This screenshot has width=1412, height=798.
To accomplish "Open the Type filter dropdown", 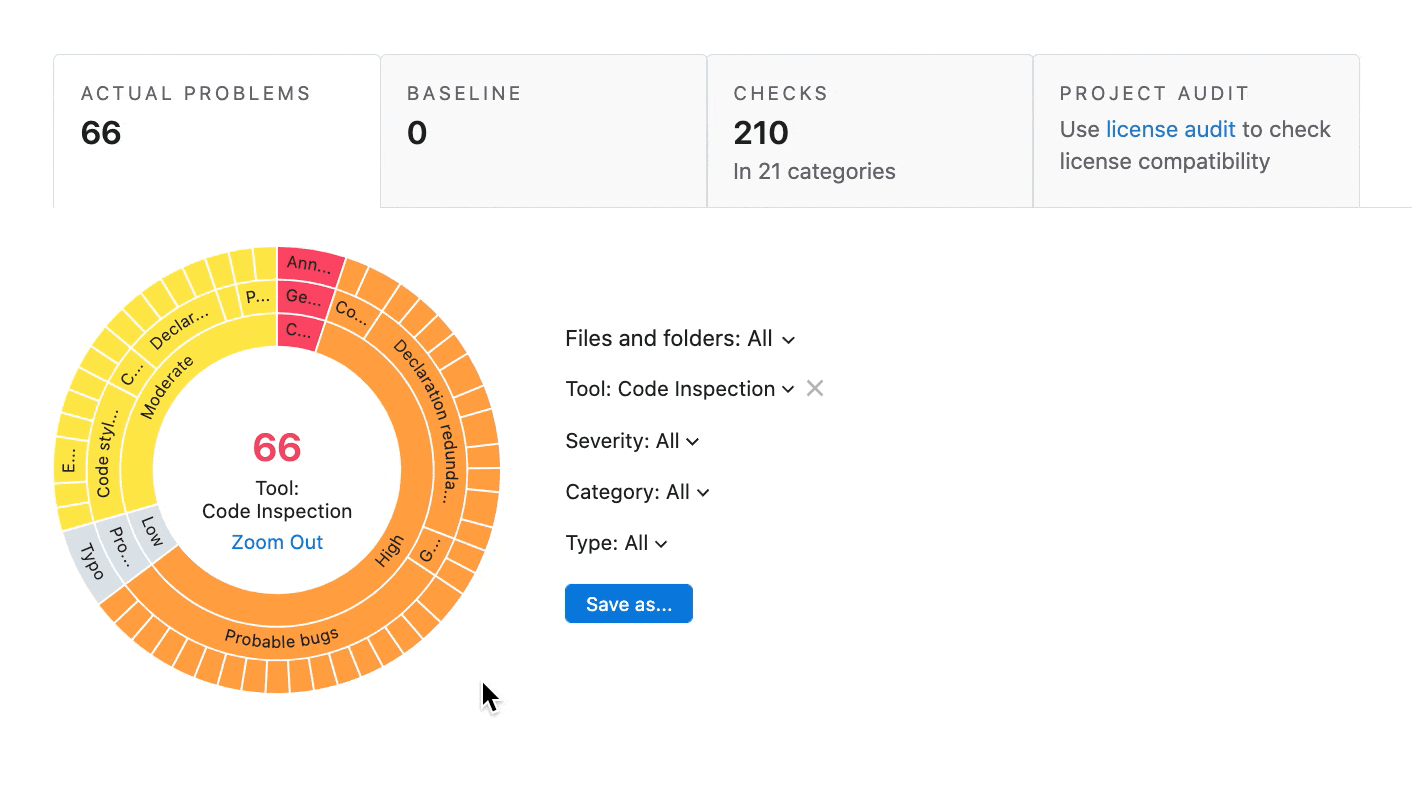I will [616, 543].
